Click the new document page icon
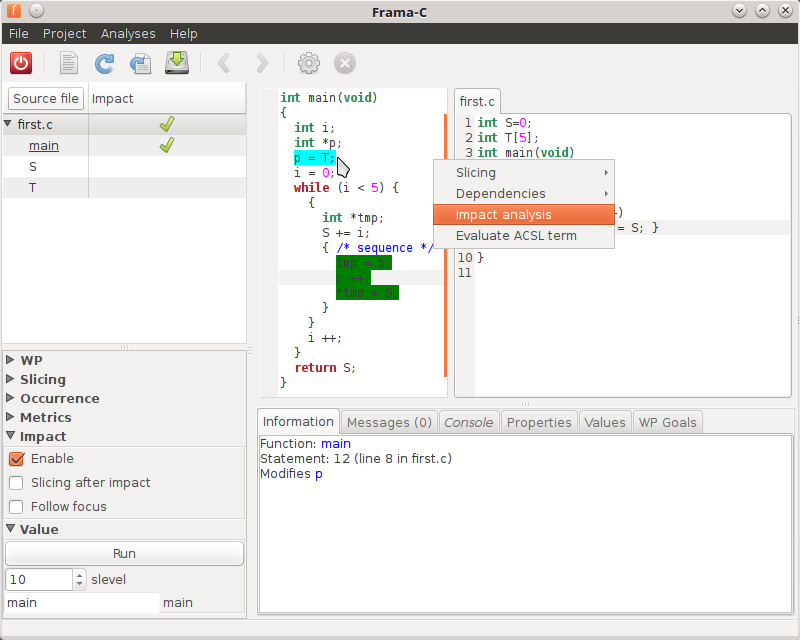Viewport: 800px width, 640px height. (x=68, y=63)
